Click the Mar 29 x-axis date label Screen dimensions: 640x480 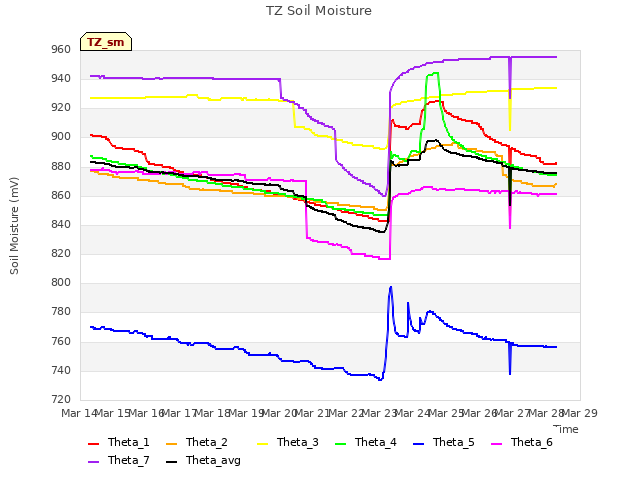point(580,413)
